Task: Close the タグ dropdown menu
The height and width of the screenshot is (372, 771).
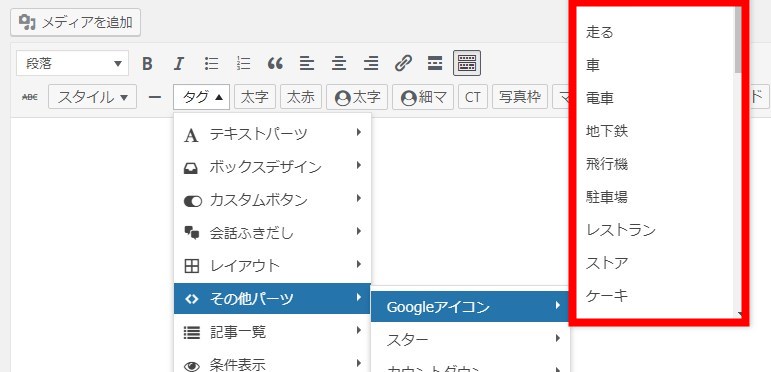Action: click(x=202, y=97)
